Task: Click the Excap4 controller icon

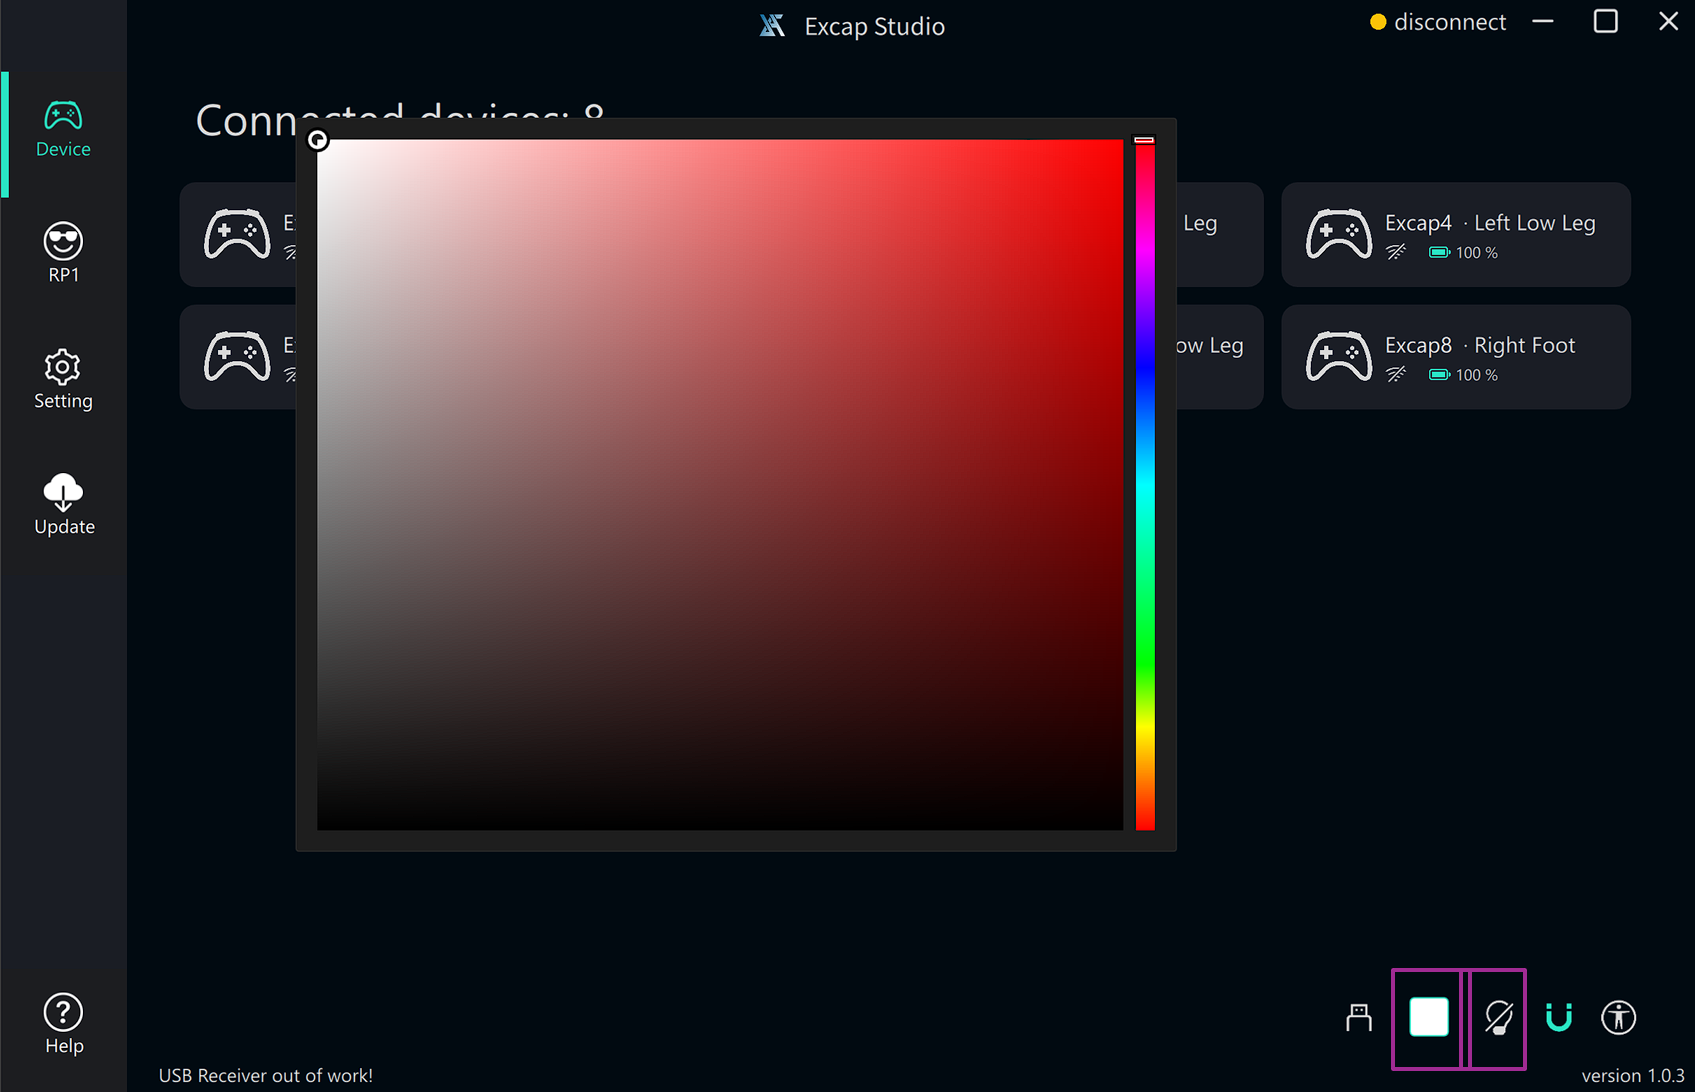Action: click(x=1338, y=234)
